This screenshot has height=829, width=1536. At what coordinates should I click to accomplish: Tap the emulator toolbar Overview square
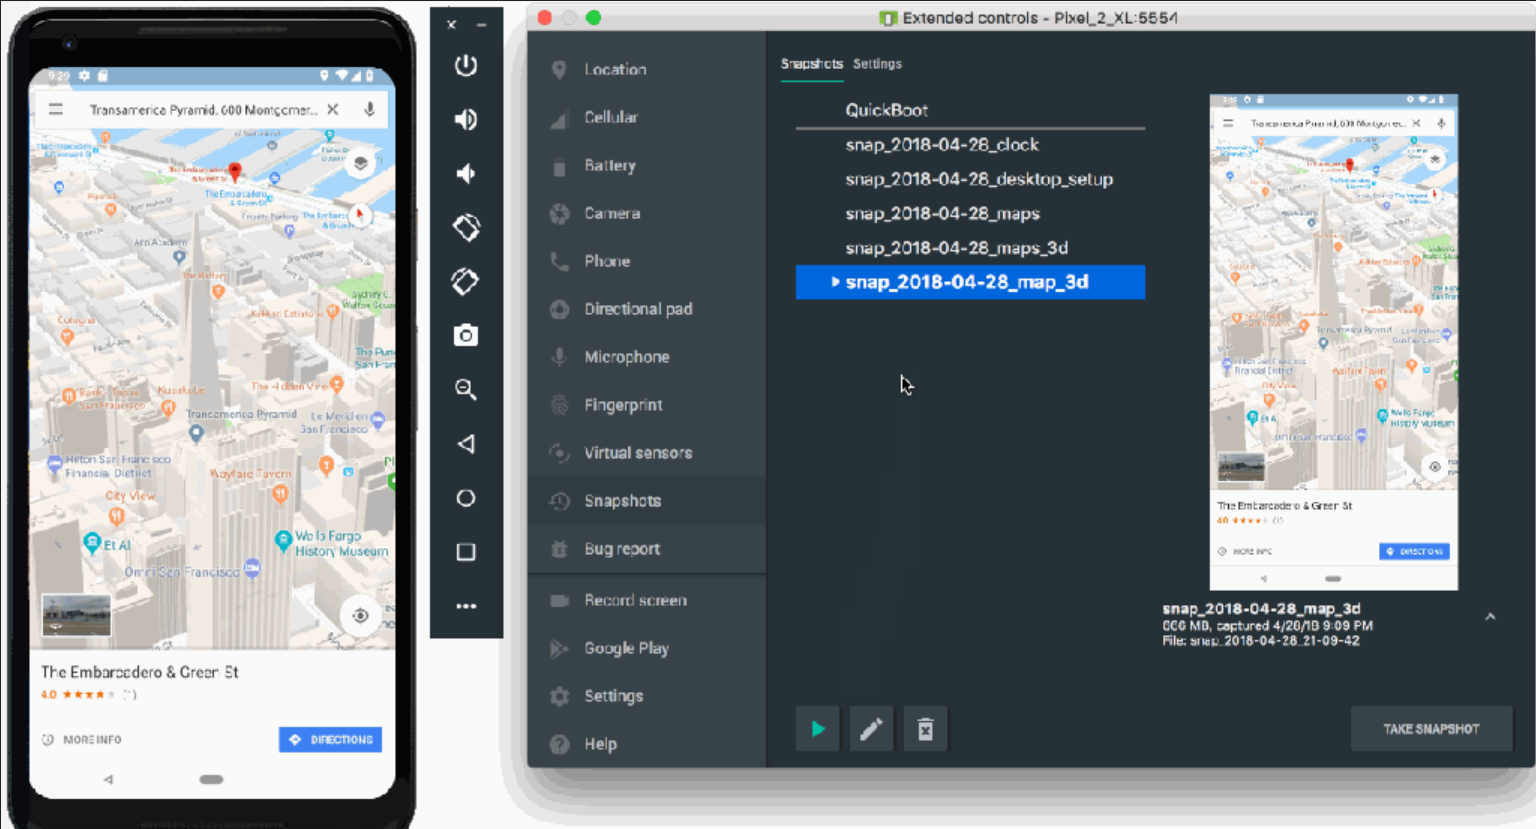(x=466, y=552)
